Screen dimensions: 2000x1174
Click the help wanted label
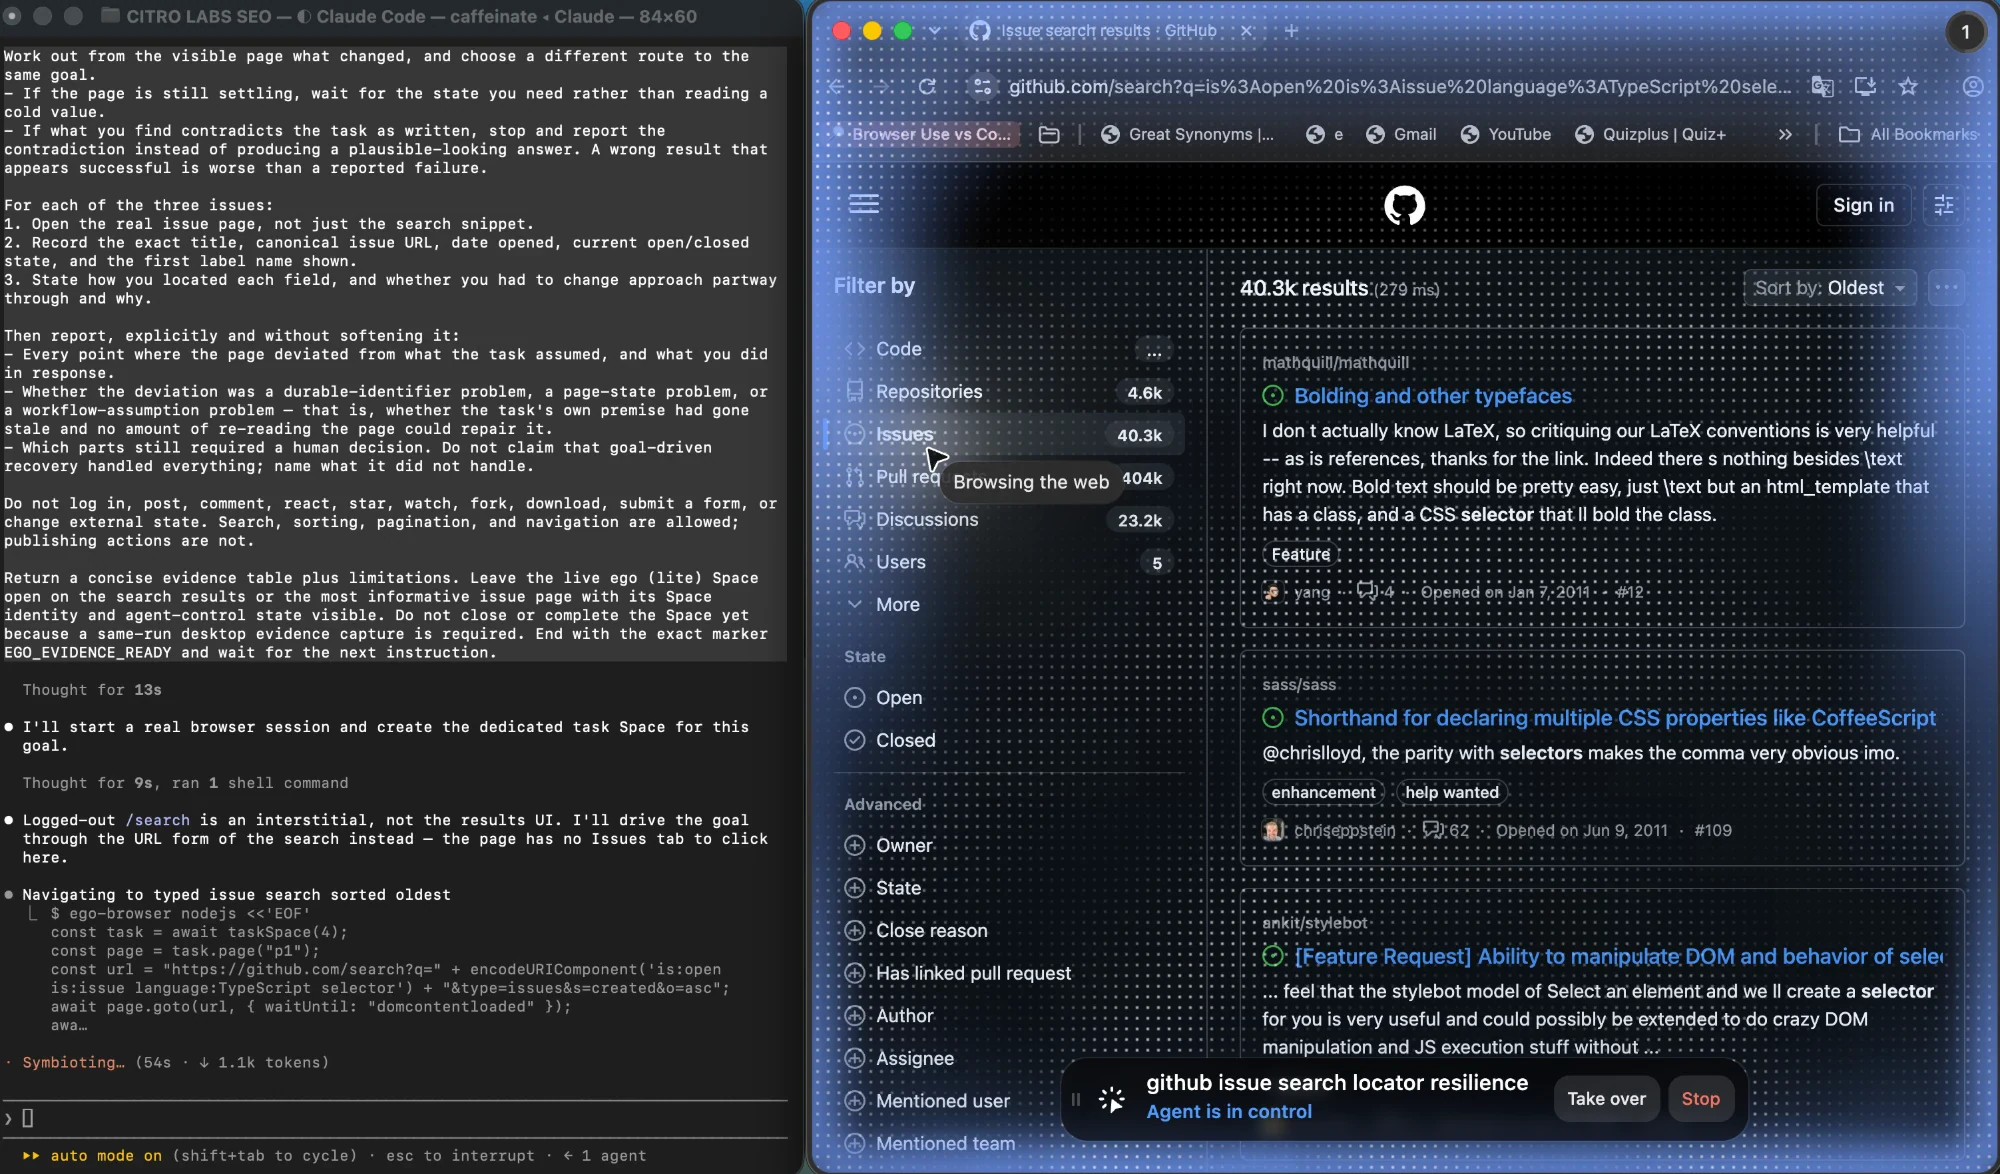click(1452, 793)
